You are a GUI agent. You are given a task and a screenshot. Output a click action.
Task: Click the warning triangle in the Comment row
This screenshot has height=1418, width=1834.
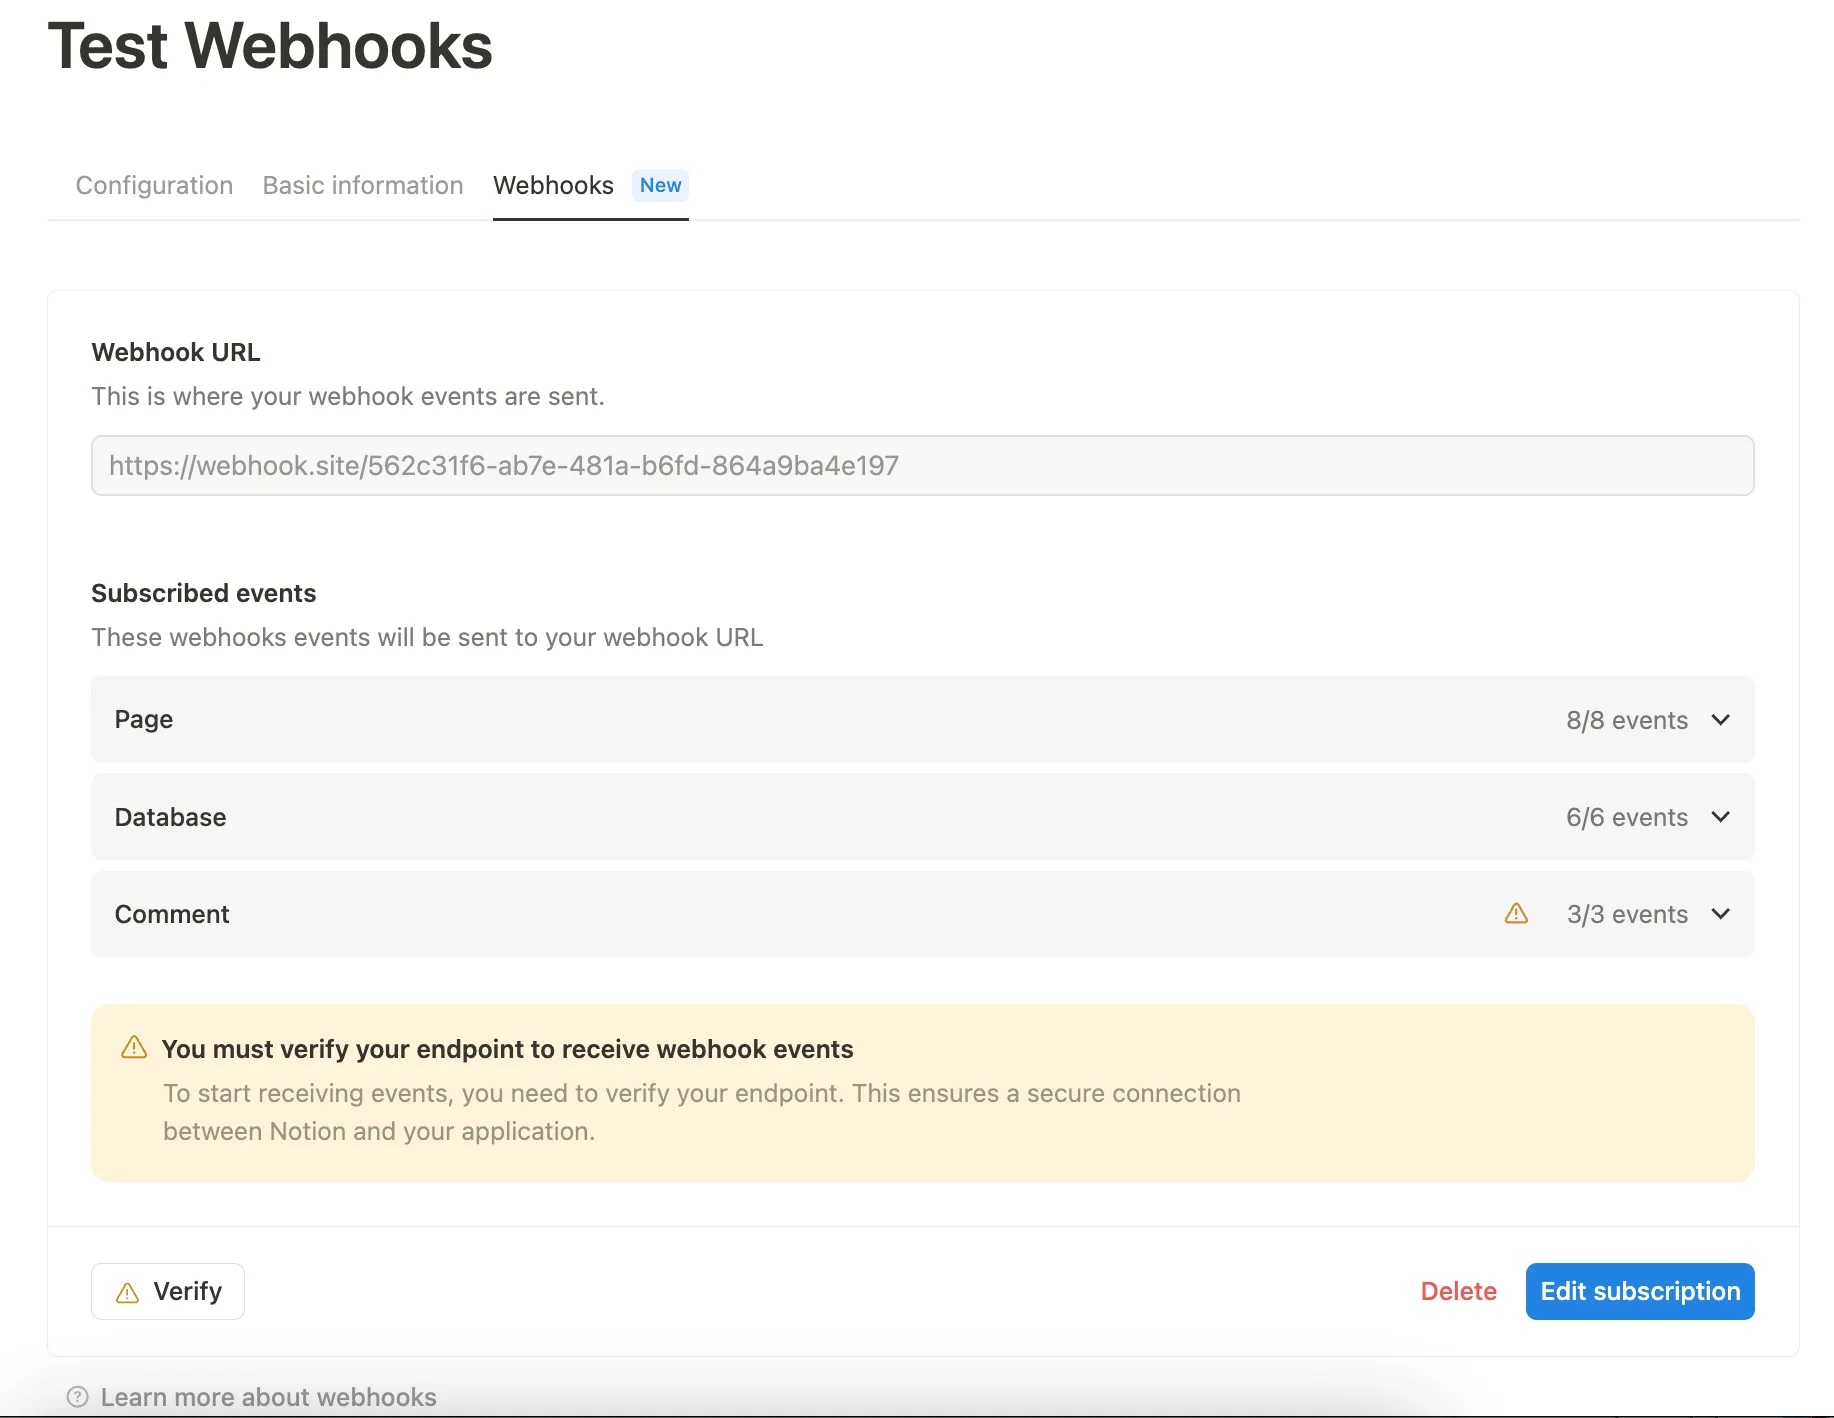[x=1516, y=914]
